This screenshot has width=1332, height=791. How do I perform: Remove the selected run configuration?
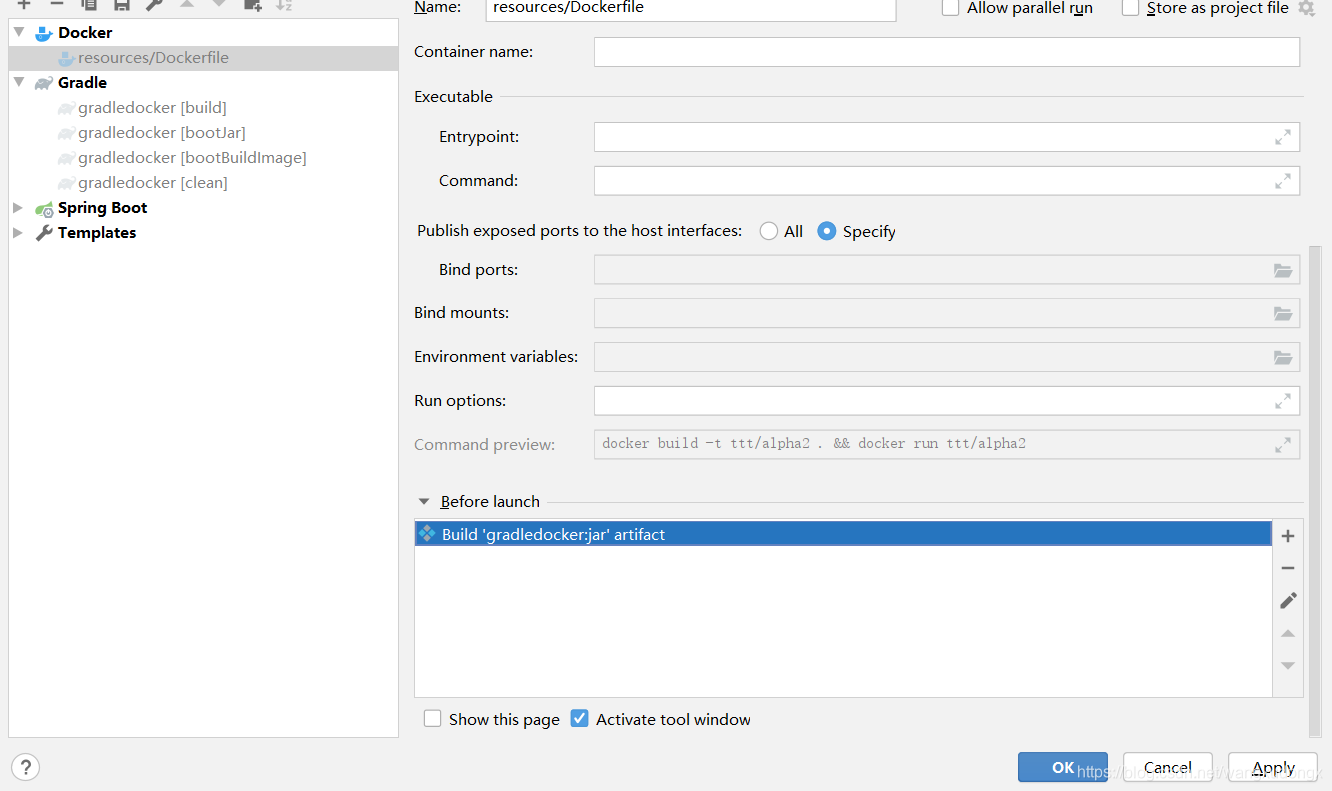point(57,5)
